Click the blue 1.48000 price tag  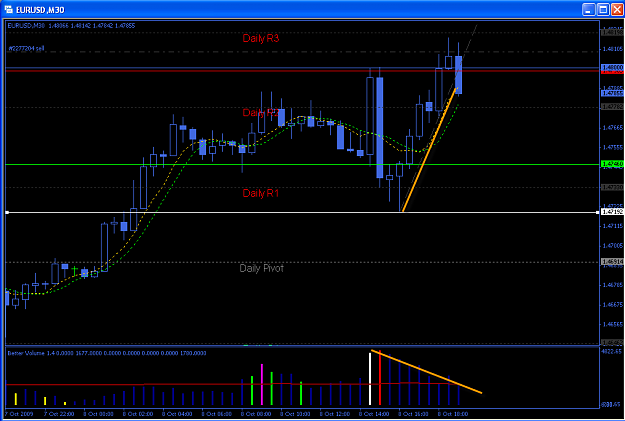click(x=612, y=67)
